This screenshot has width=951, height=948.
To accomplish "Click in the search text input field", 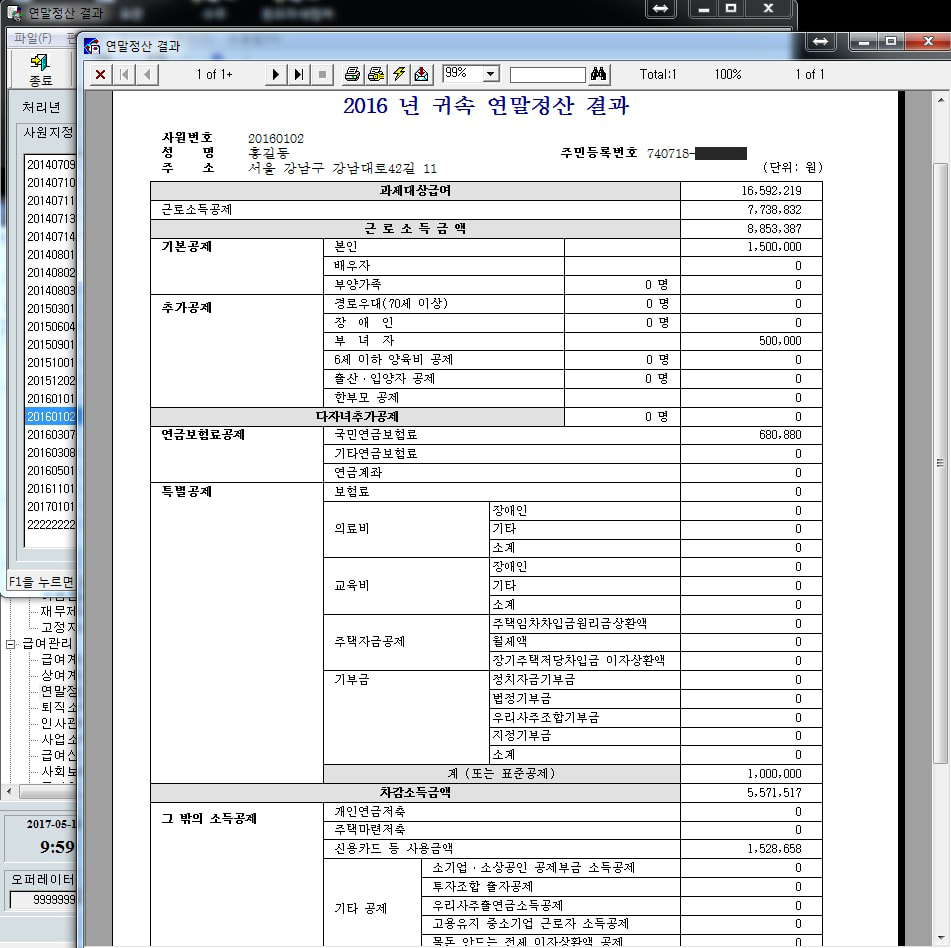I will [547, 75].
